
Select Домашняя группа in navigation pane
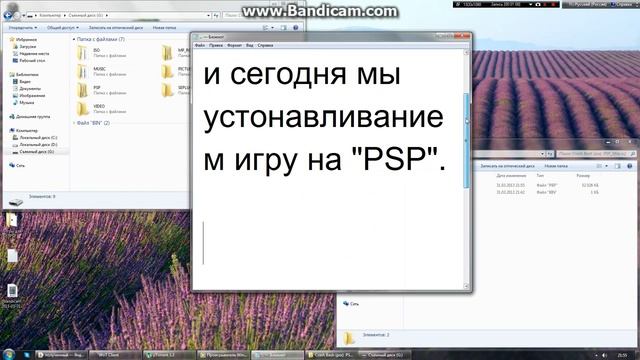tap(29, 117)
